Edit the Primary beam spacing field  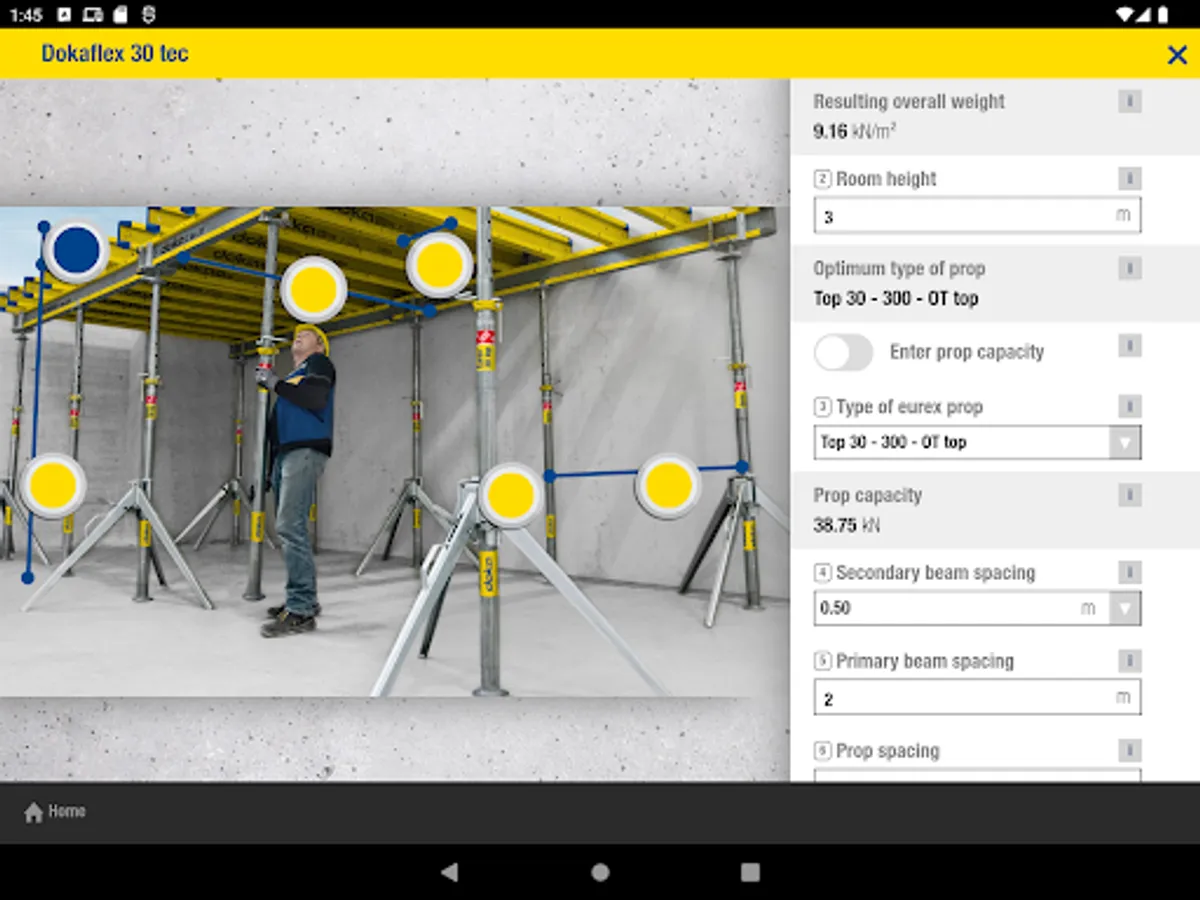tap(977, 697)
